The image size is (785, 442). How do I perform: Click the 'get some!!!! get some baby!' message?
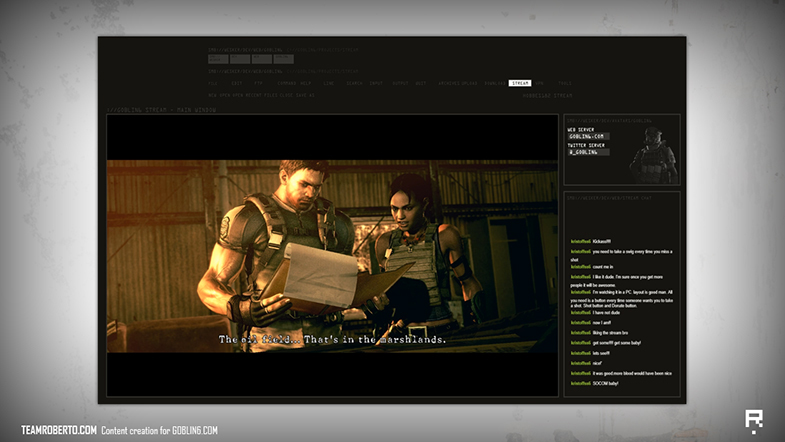click(616, 343)
